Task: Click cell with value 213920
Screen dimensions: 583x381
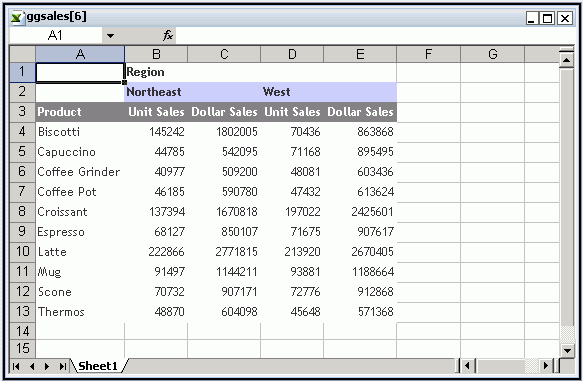Action: coord(292,252)
